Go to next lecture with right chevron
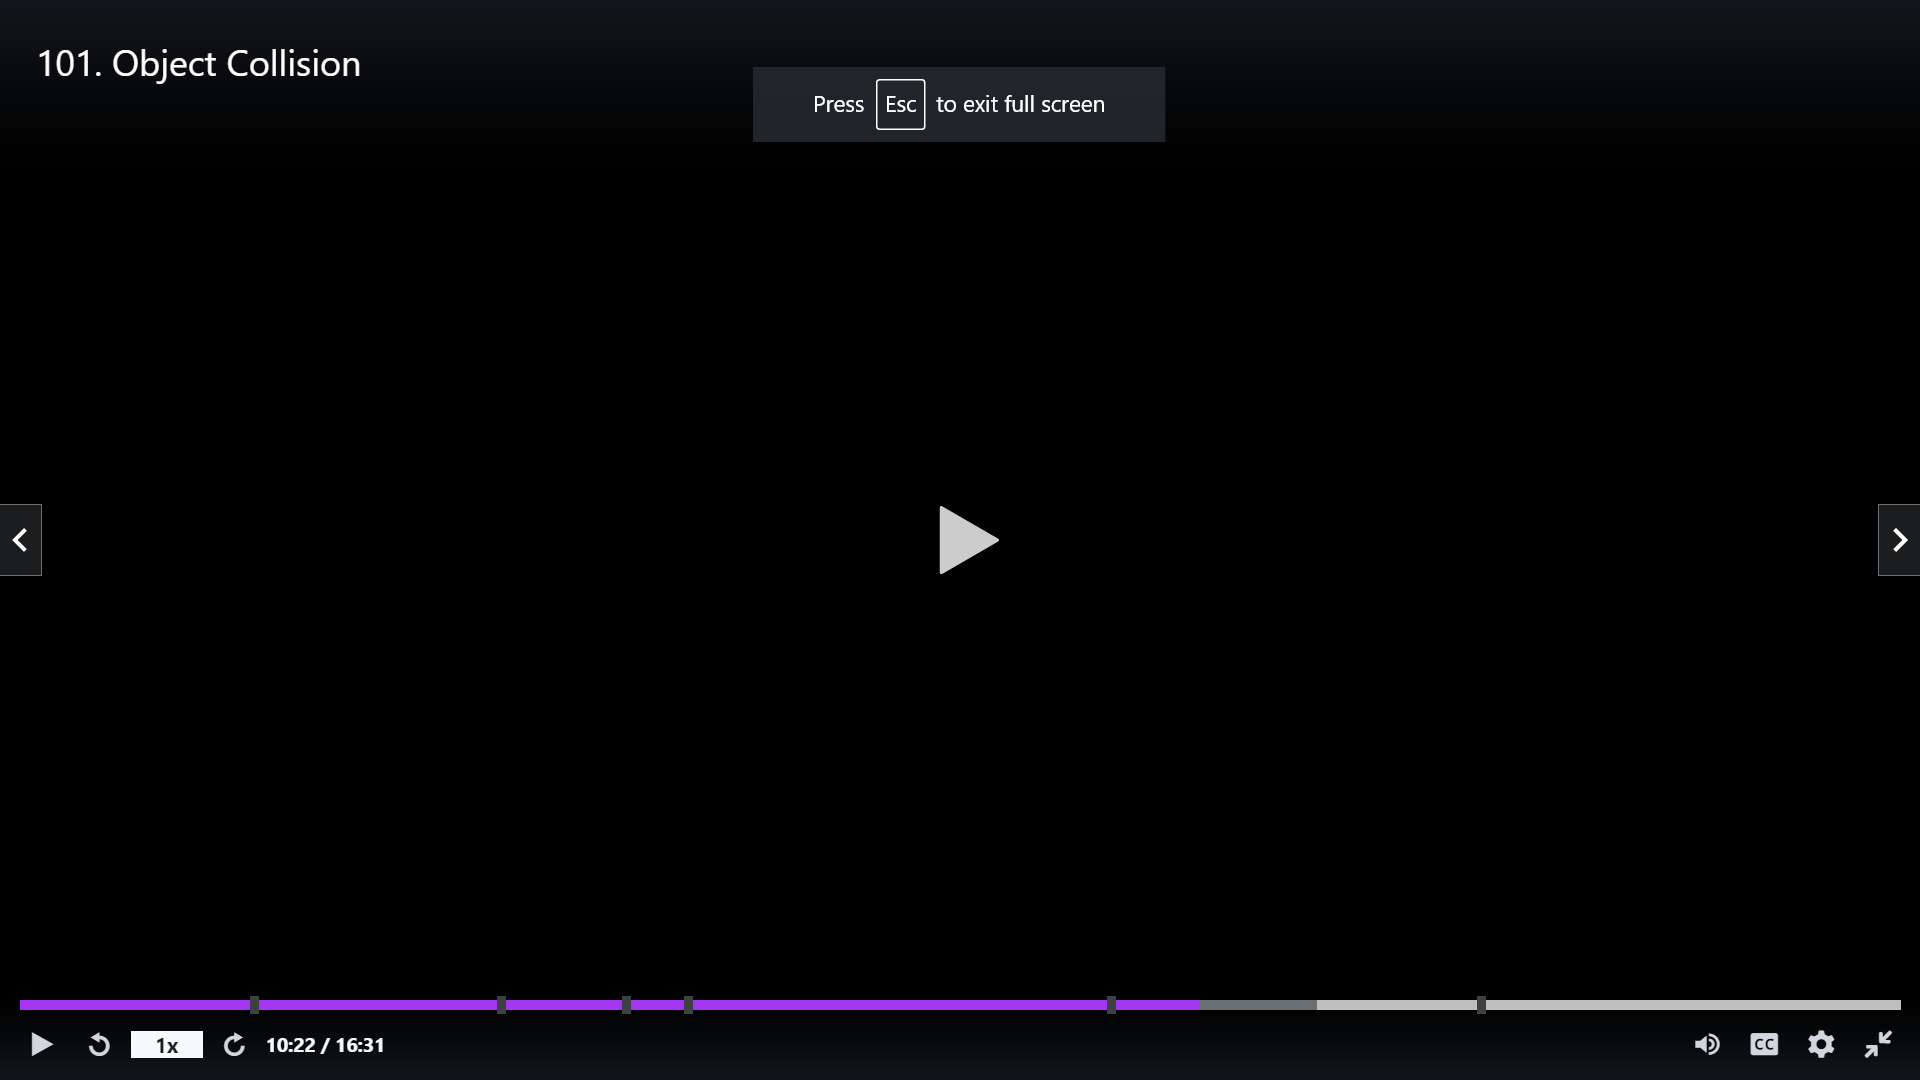Viewport: 1920px width, 1080px height. click(x=1899, y=540)
